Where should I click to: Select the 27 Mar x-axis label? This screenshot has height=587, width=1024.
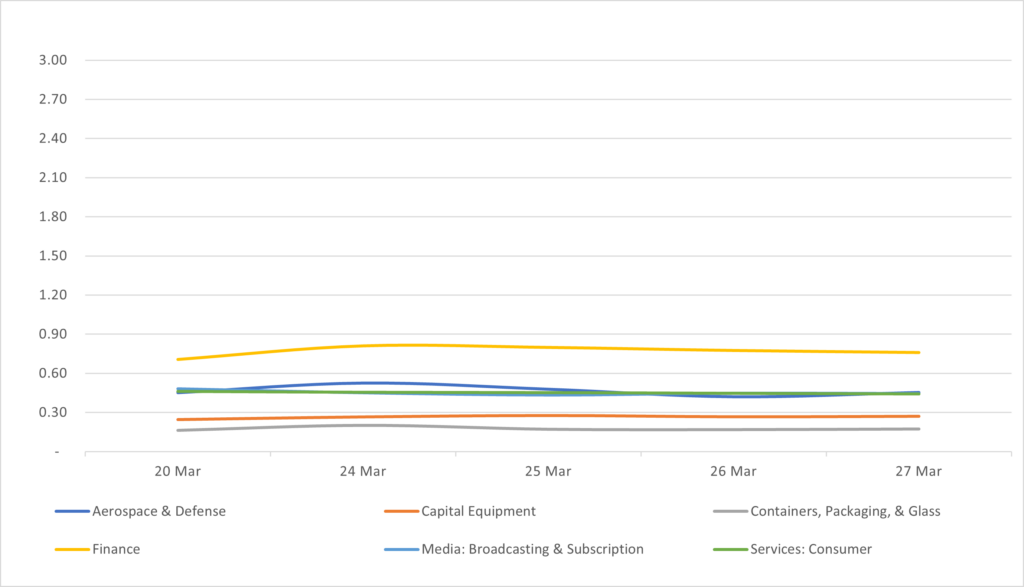coord(918,471)
